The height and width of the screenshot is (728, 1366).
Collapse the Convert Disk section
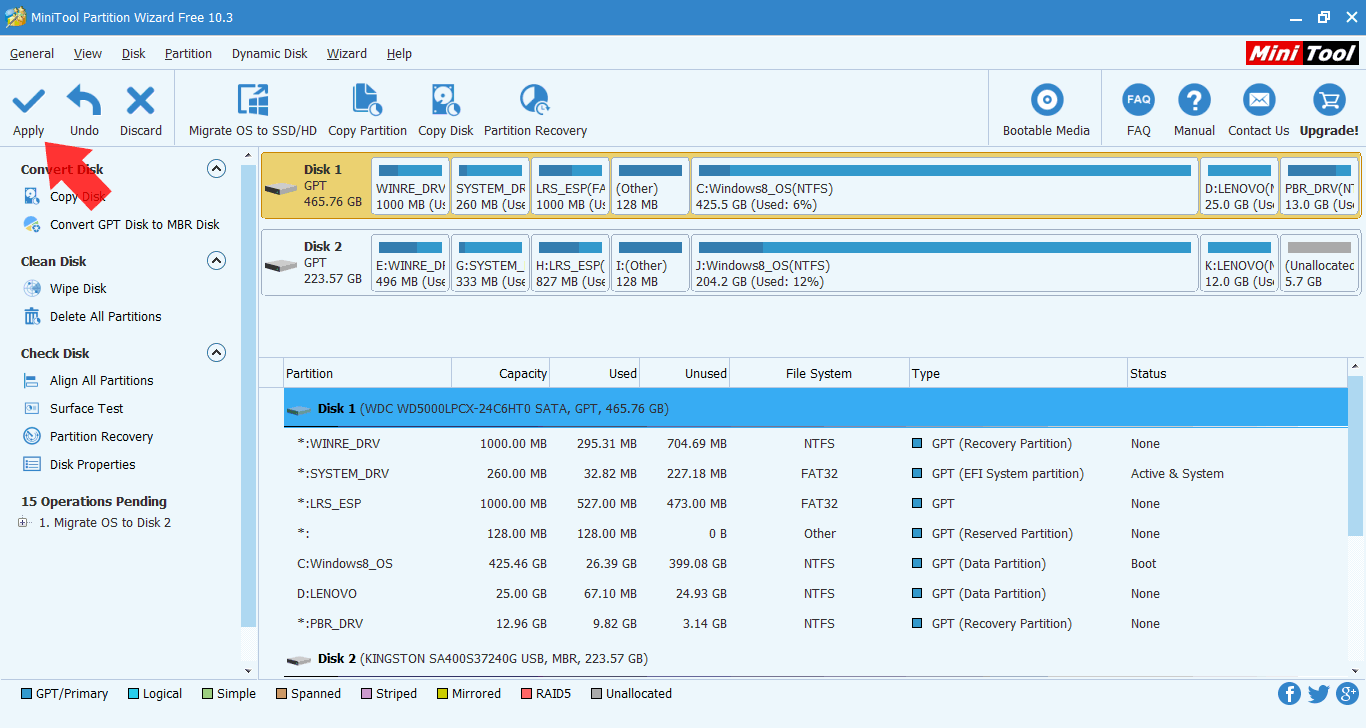[x=216, y=169]
